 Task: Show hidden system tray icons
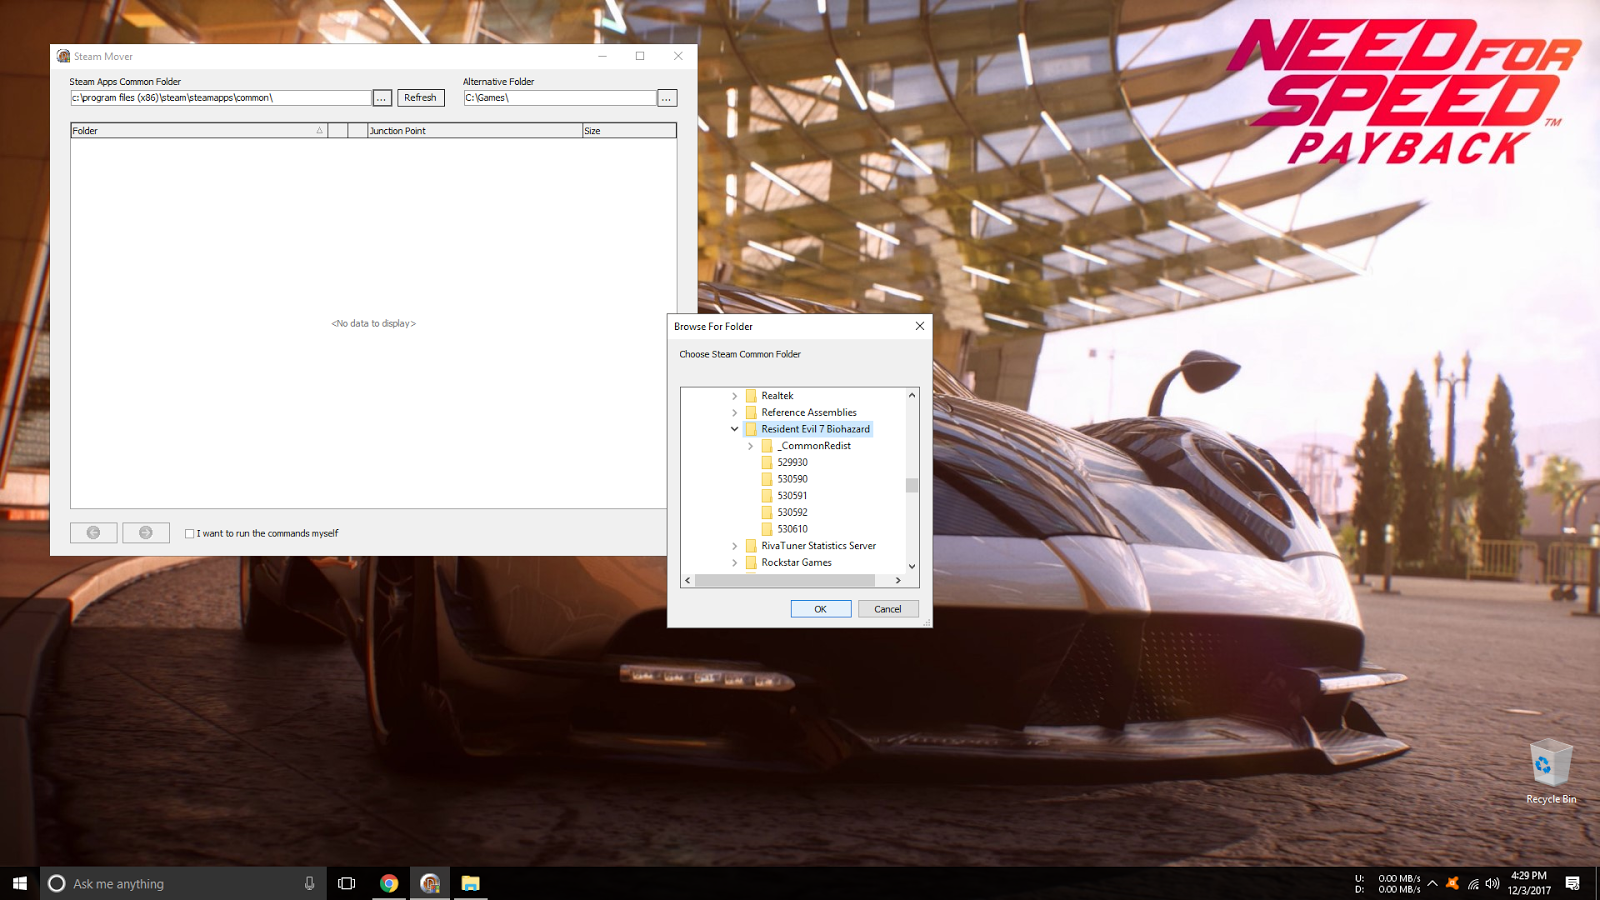pos(1432,883)
